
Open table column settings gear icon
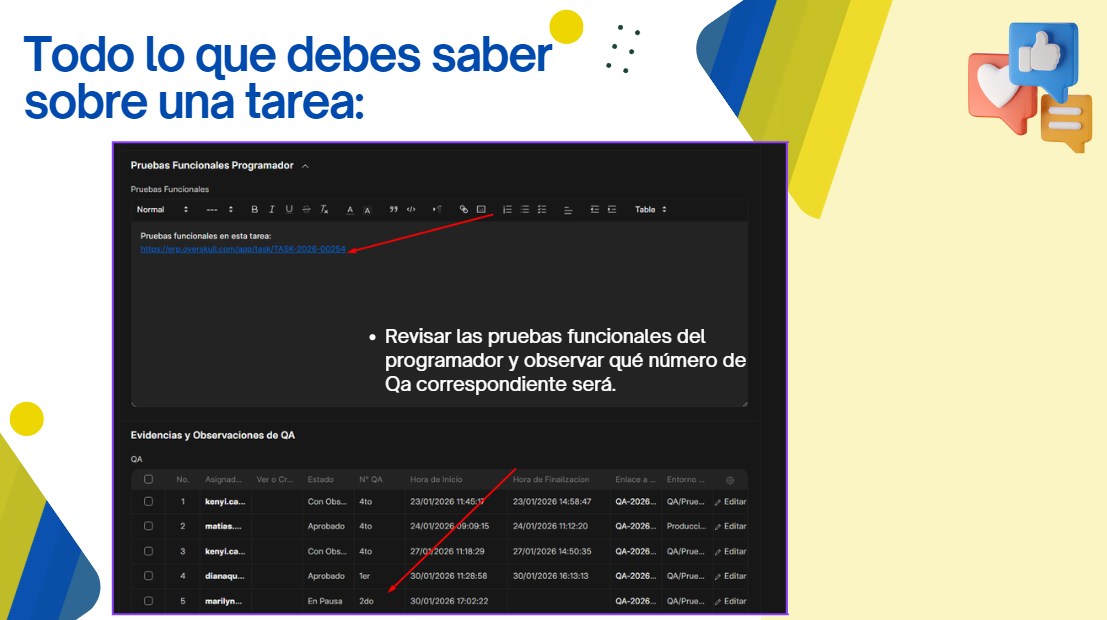click(730, 480)
